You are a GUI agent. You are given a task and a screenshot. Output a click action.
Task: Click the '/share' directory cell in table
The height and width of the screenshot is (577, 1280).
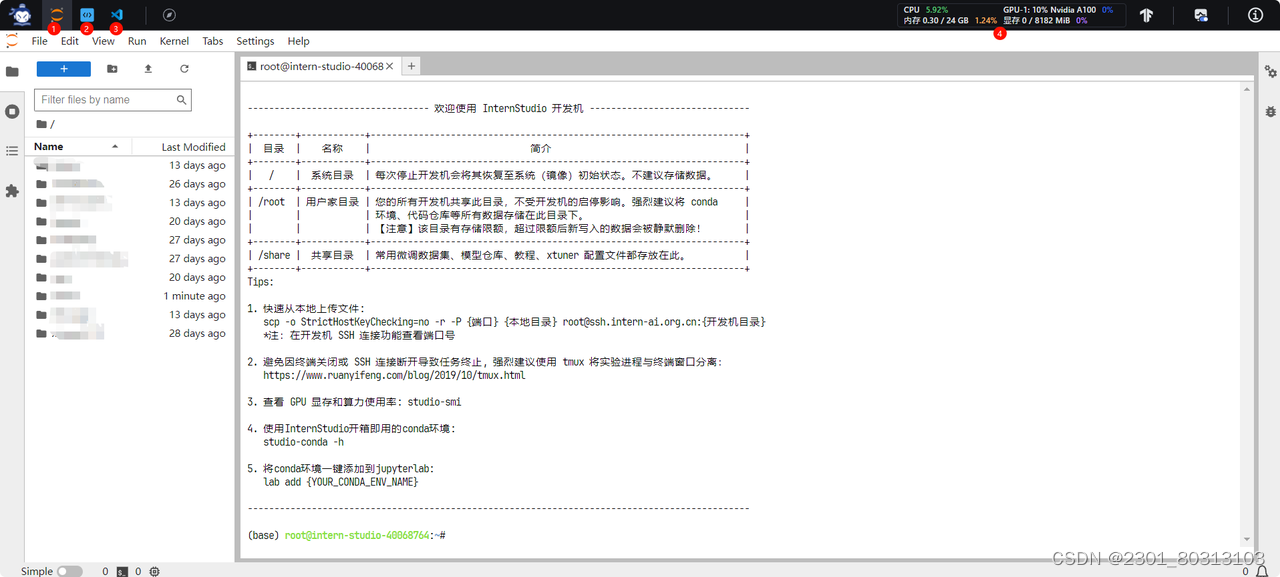coord(274,255)
